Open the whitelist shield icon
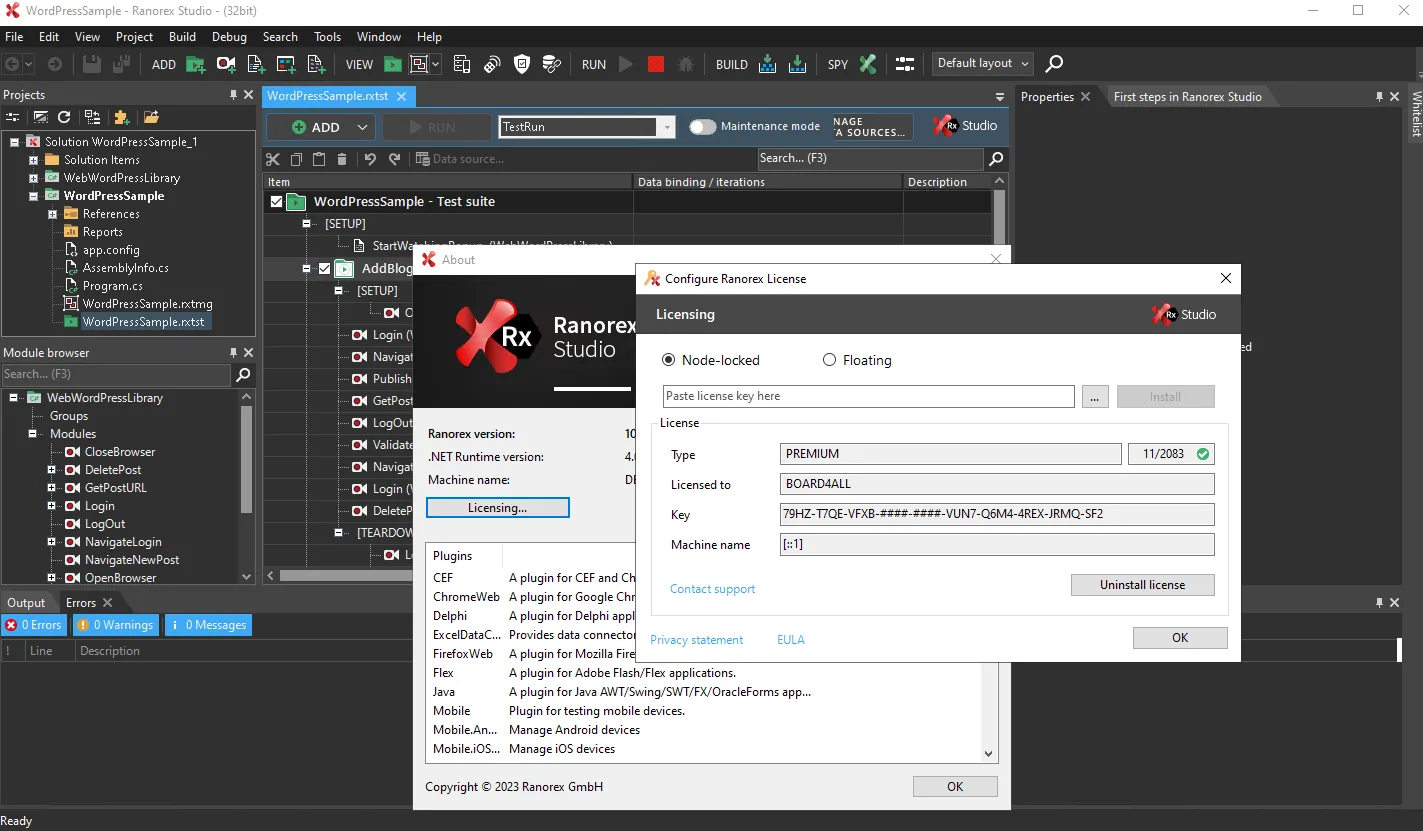1423x831 pixels. [x=521, y=64]
